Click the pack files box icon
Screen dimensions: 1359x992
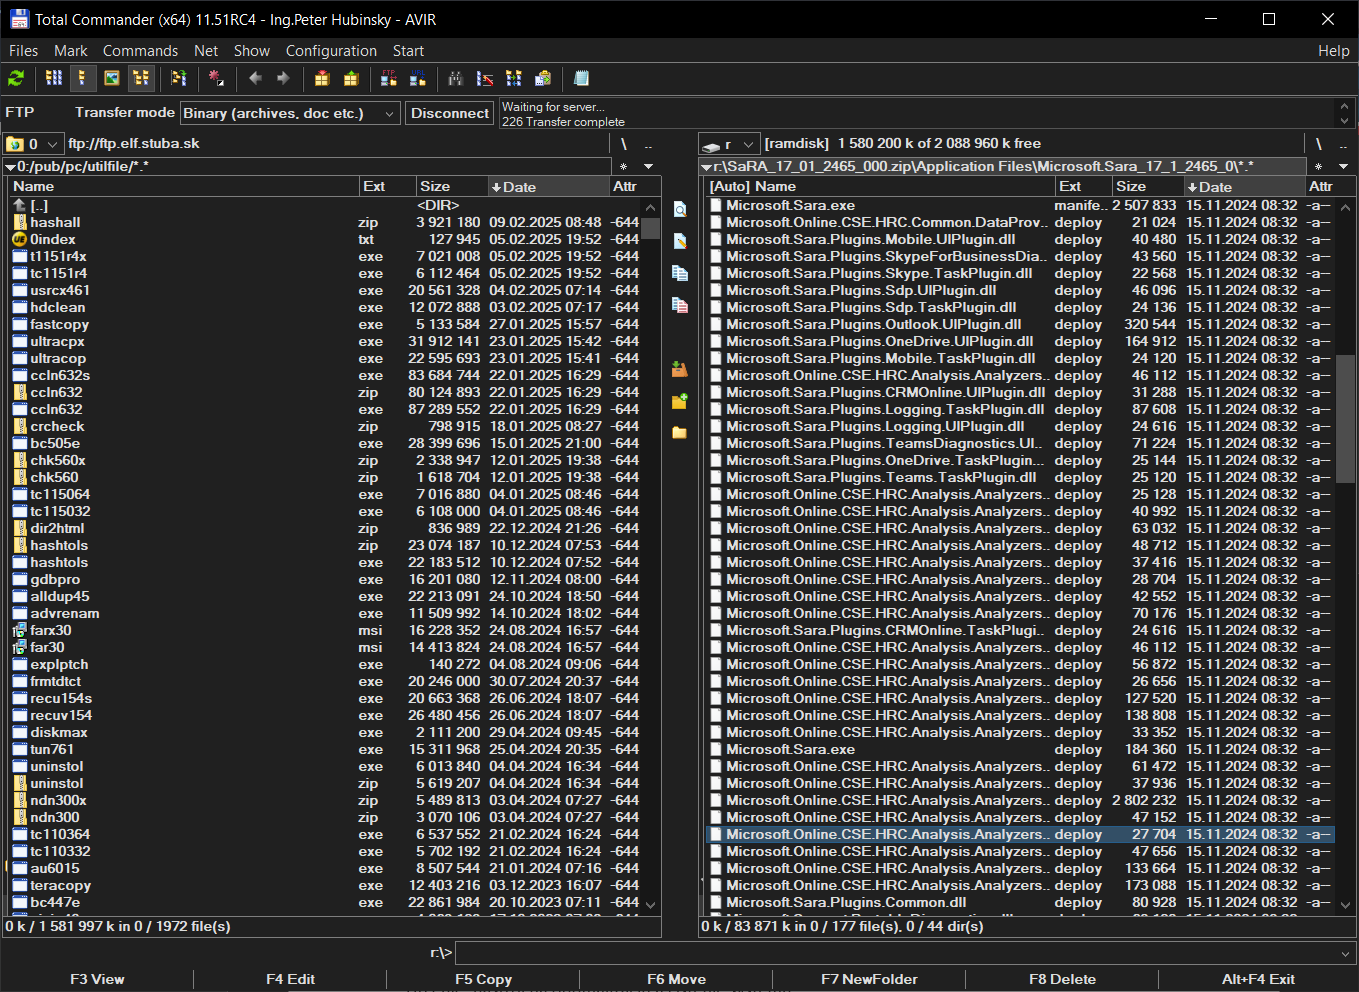click(x=322, y=78)
